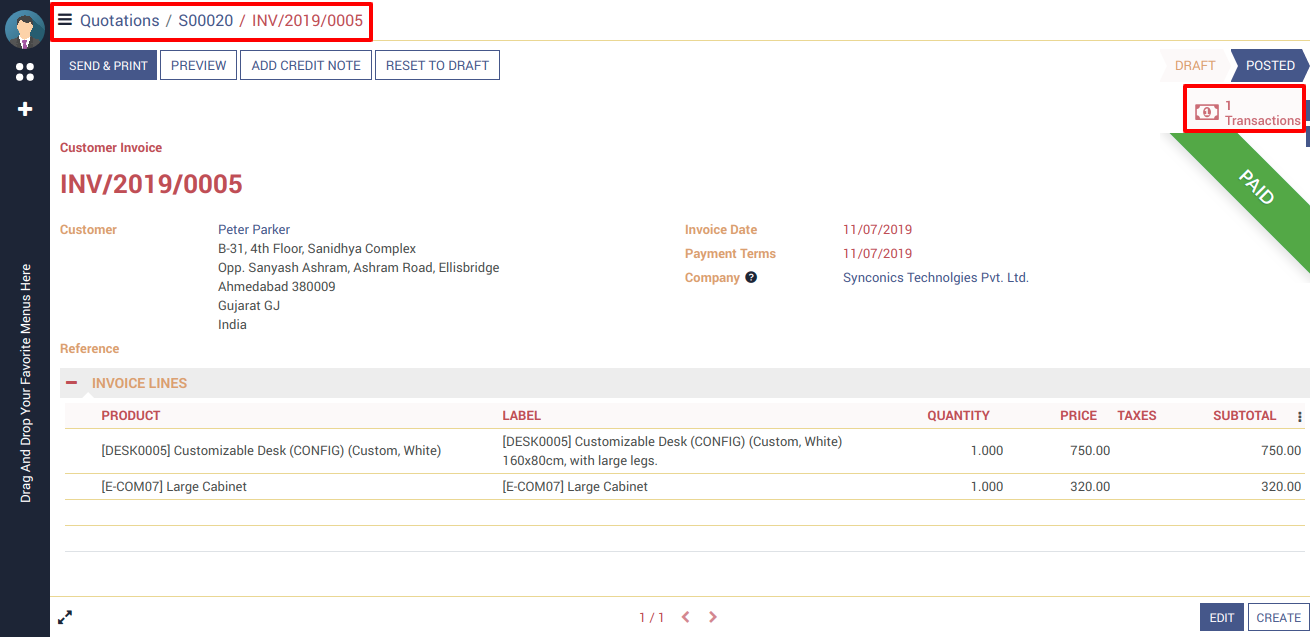Select the Draft status stage

tap(1194, 66)
